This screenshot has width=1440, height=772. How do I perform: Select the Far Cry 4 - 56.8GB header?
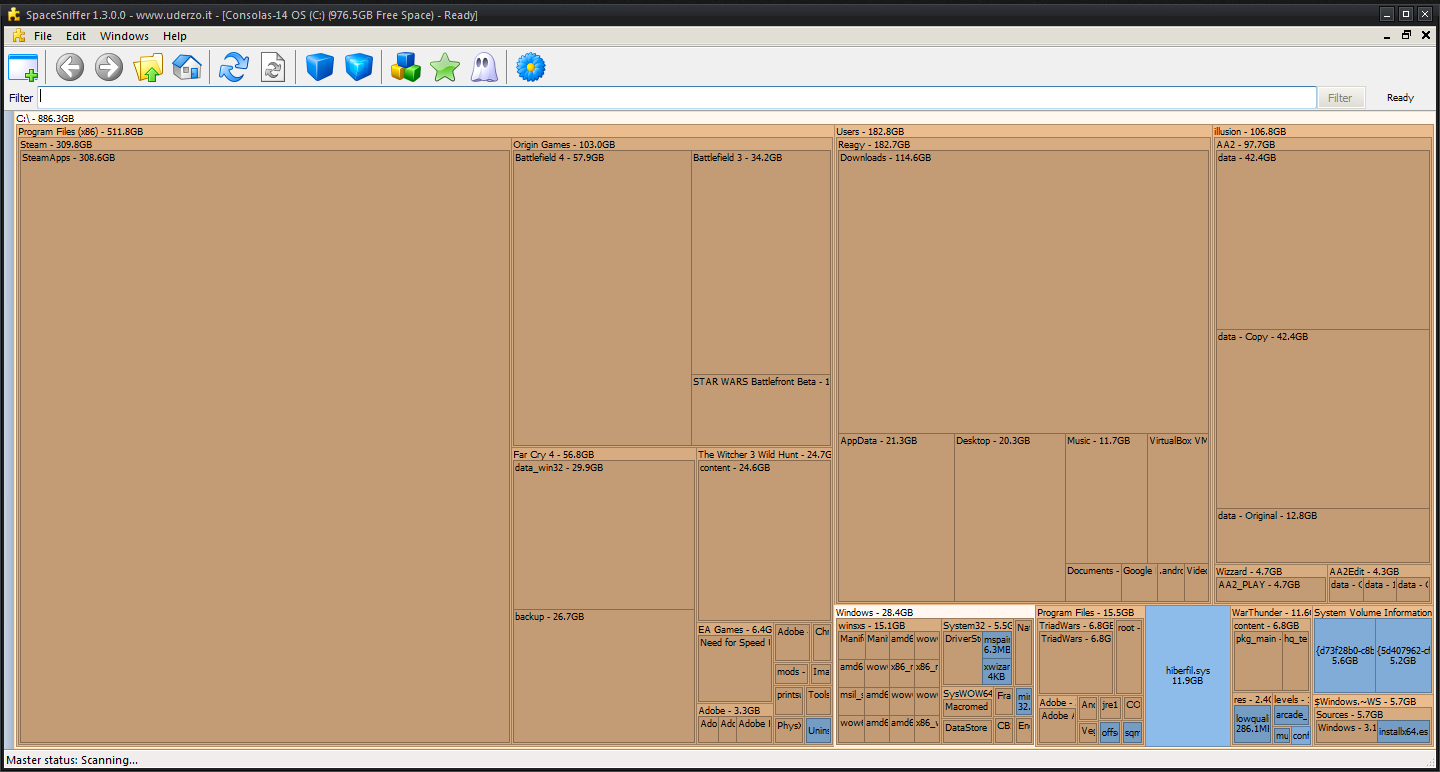[604, 454]
